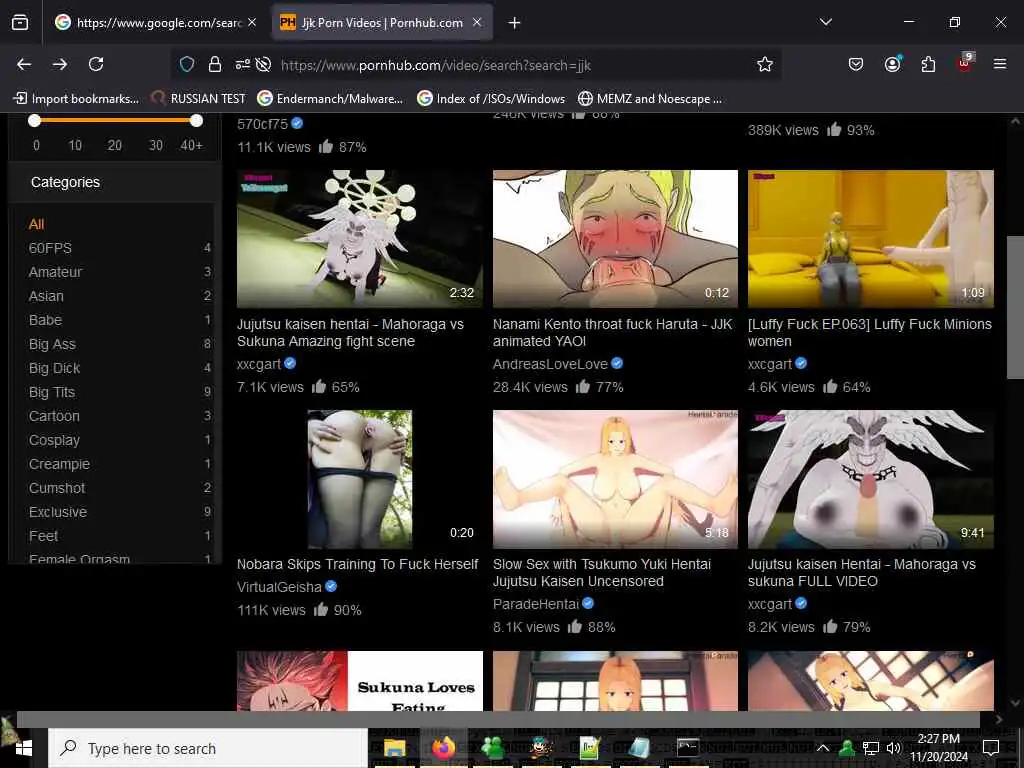Open the site permissions icon in address bar

(x=243, y=64)
